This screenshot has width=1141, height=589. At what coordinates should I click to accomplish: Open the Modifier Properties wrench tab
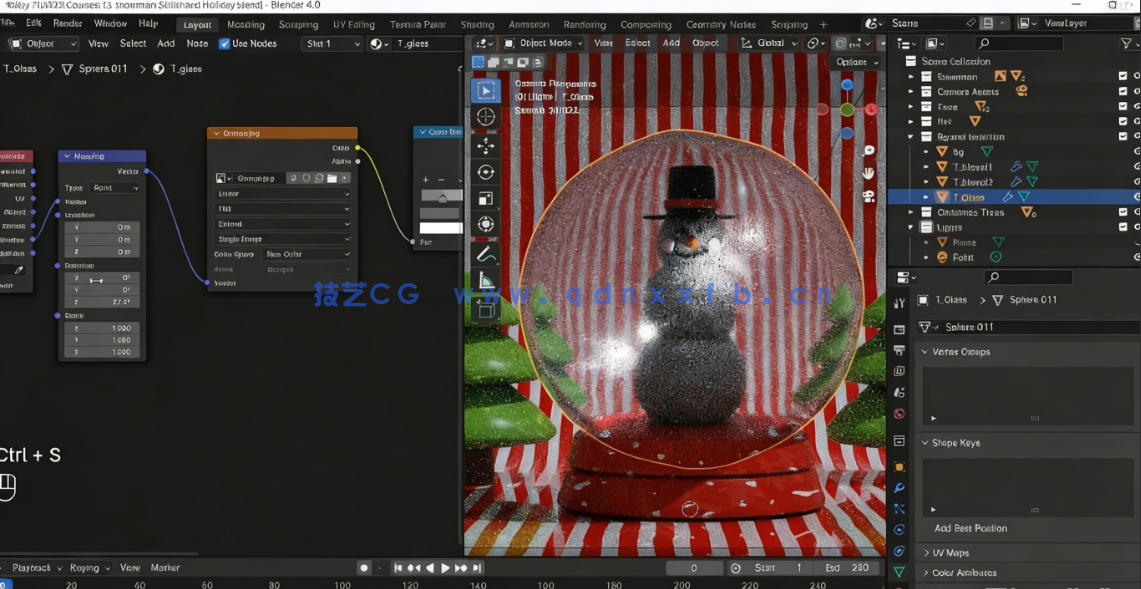[x=898, y=488]
